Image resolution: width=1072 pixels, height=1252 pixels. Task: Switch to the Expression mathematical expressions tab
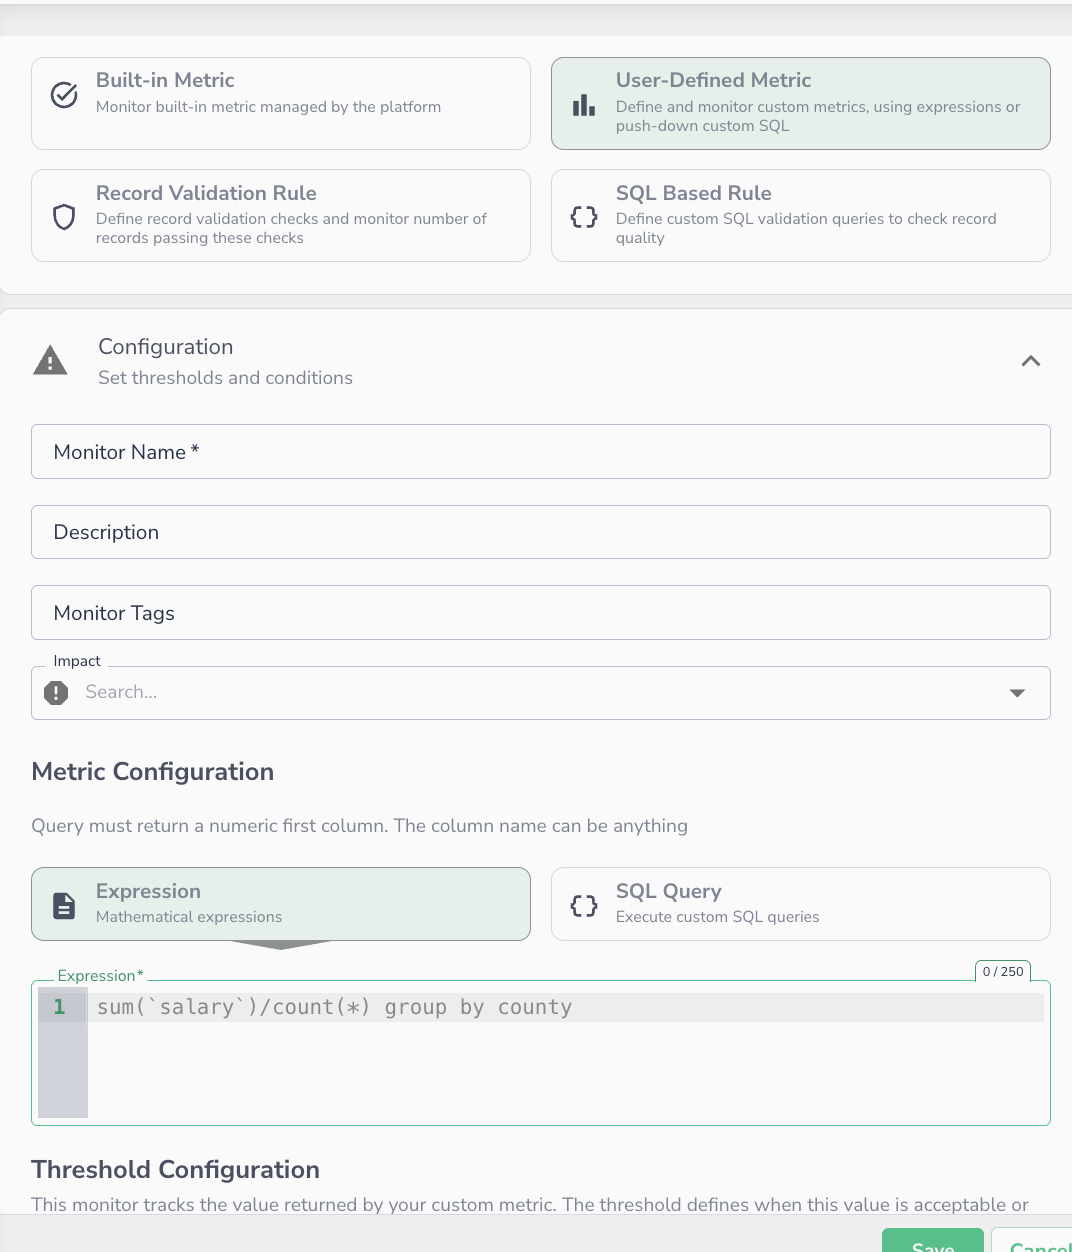(x=281, y=904)
